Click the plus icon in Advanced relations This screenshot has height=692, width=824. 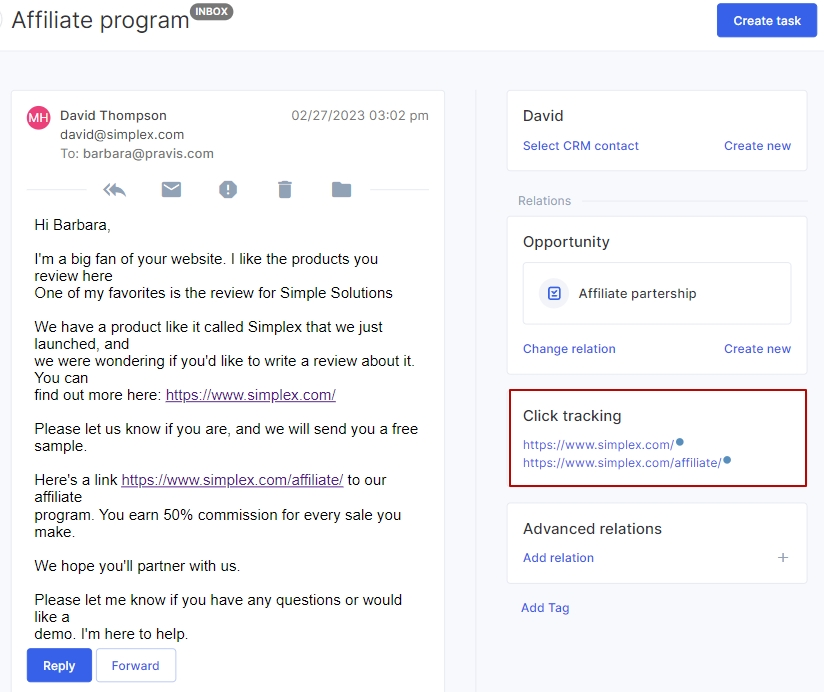(783, 557)
